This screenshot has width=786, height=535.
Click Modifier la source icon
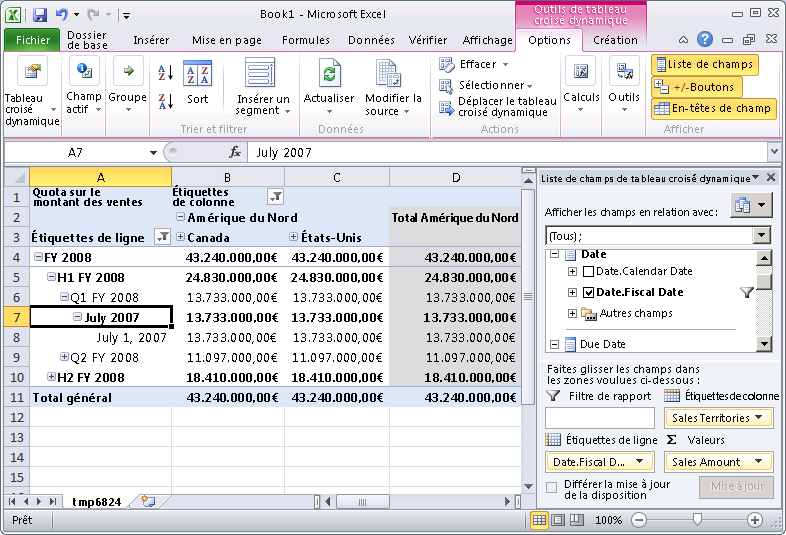pyautogui.click(x=388, y=74)
